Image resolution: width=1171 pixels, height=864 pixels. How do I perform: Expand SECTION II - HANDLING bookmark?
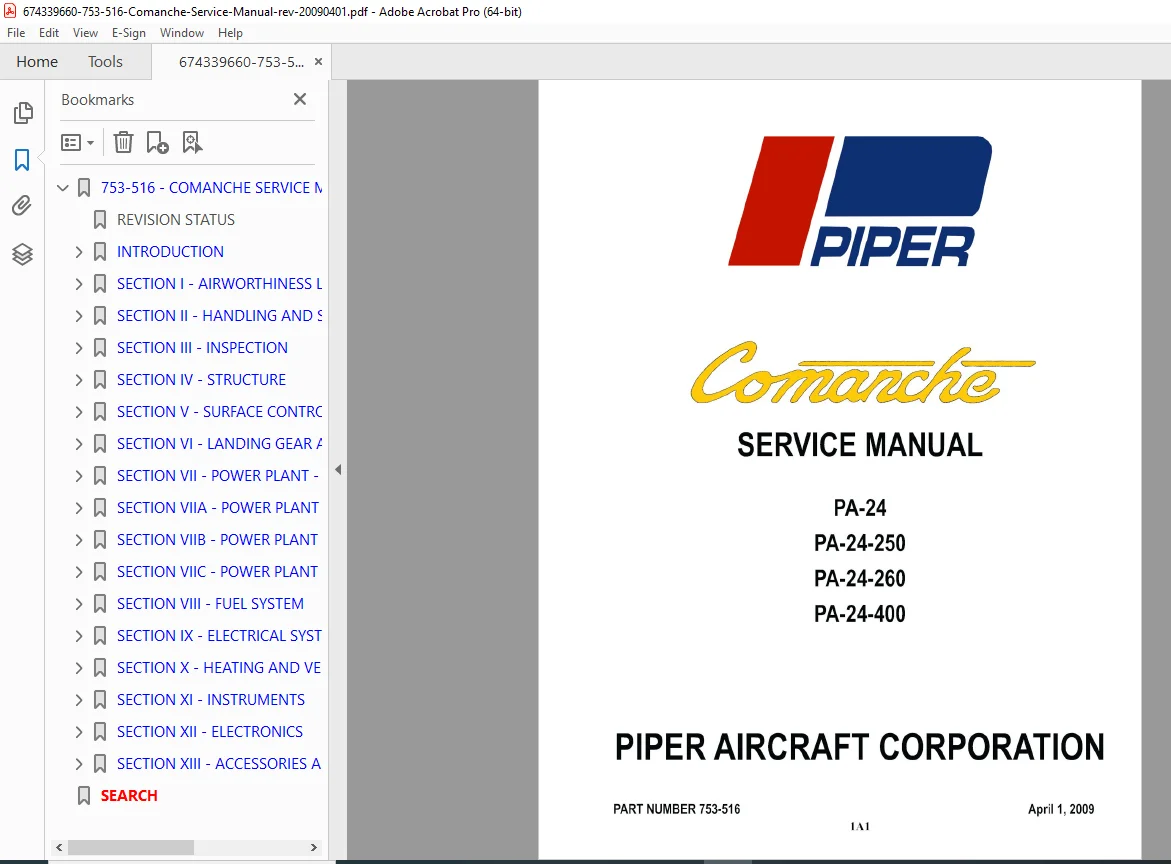coord(79,316)
